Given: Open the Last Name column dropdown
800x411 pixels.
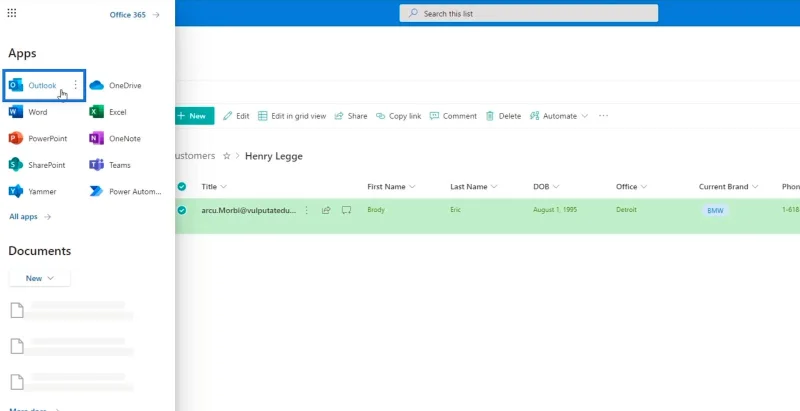Looking at the screenshot, I should (x=473, y=187).
